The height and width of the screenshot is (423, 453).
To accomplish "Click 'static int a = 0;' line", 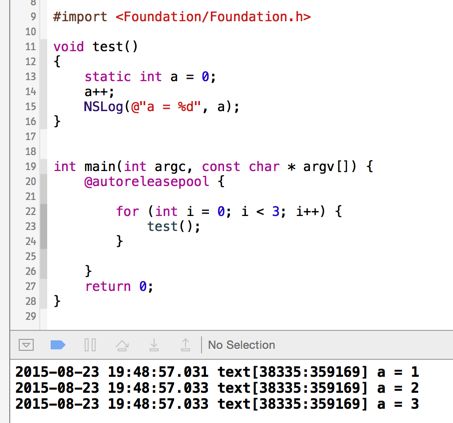I will tap(150, 77).
